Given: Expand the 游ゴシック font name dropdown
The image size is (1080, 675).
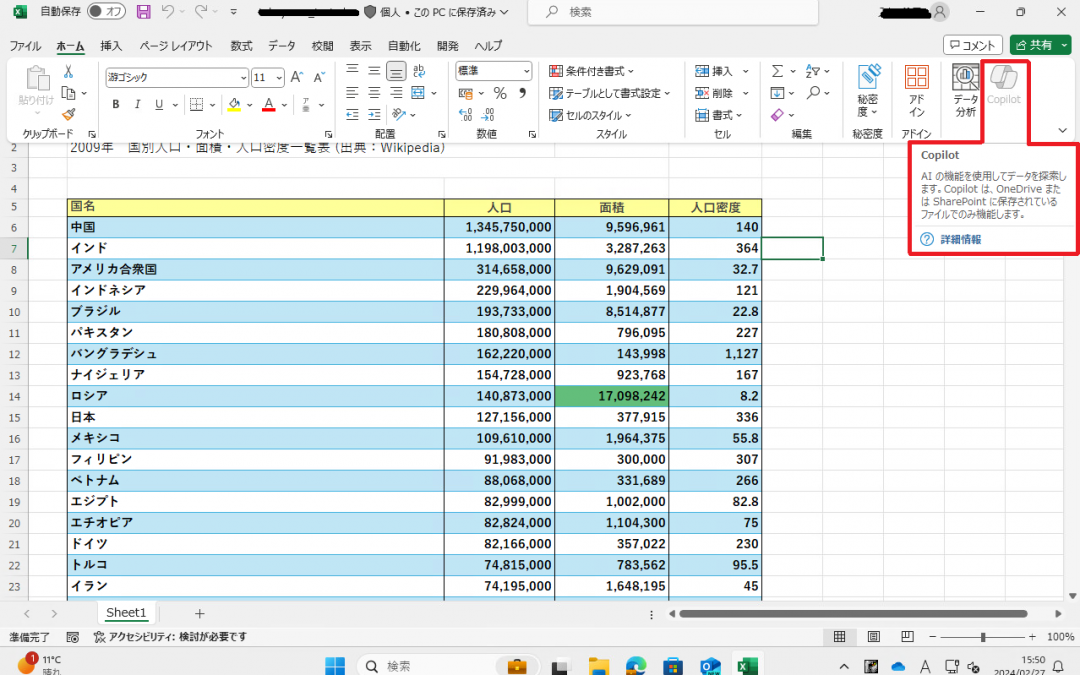Looking at the screenshot, I should pos(243,78).
